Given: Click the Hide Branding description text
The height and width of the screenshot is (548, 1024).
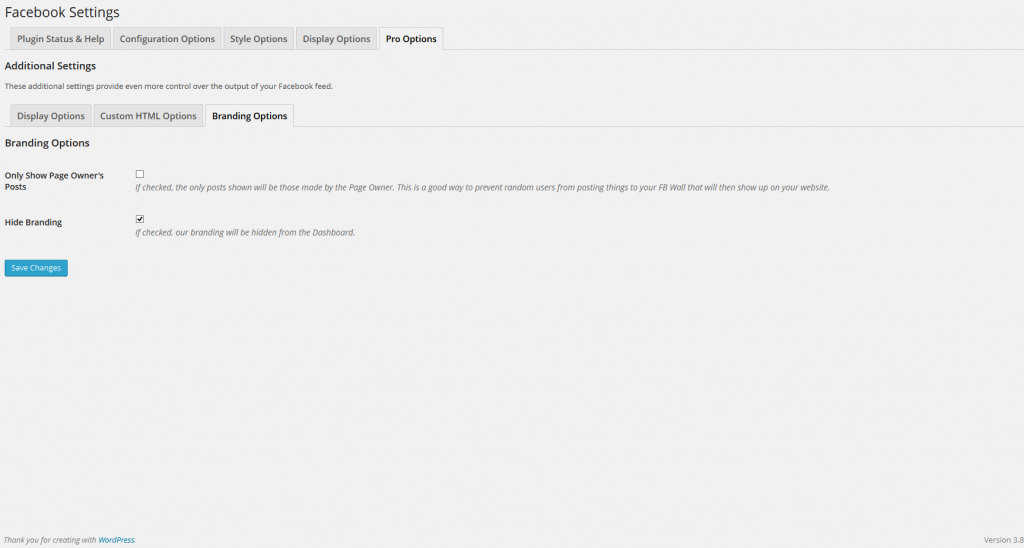Looking at the screenshot, I should pyautogui.click(x=245, y=233).
